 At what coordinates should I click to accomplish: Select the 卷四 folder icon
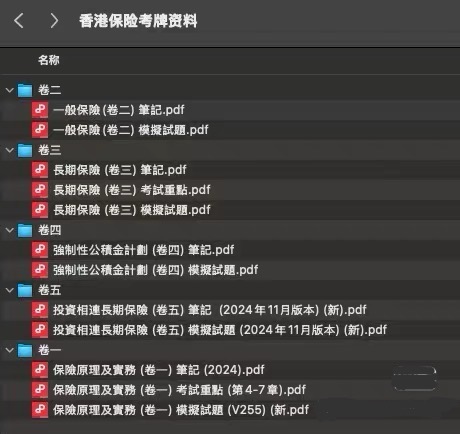pyautogui.click(x=25, y=230)
